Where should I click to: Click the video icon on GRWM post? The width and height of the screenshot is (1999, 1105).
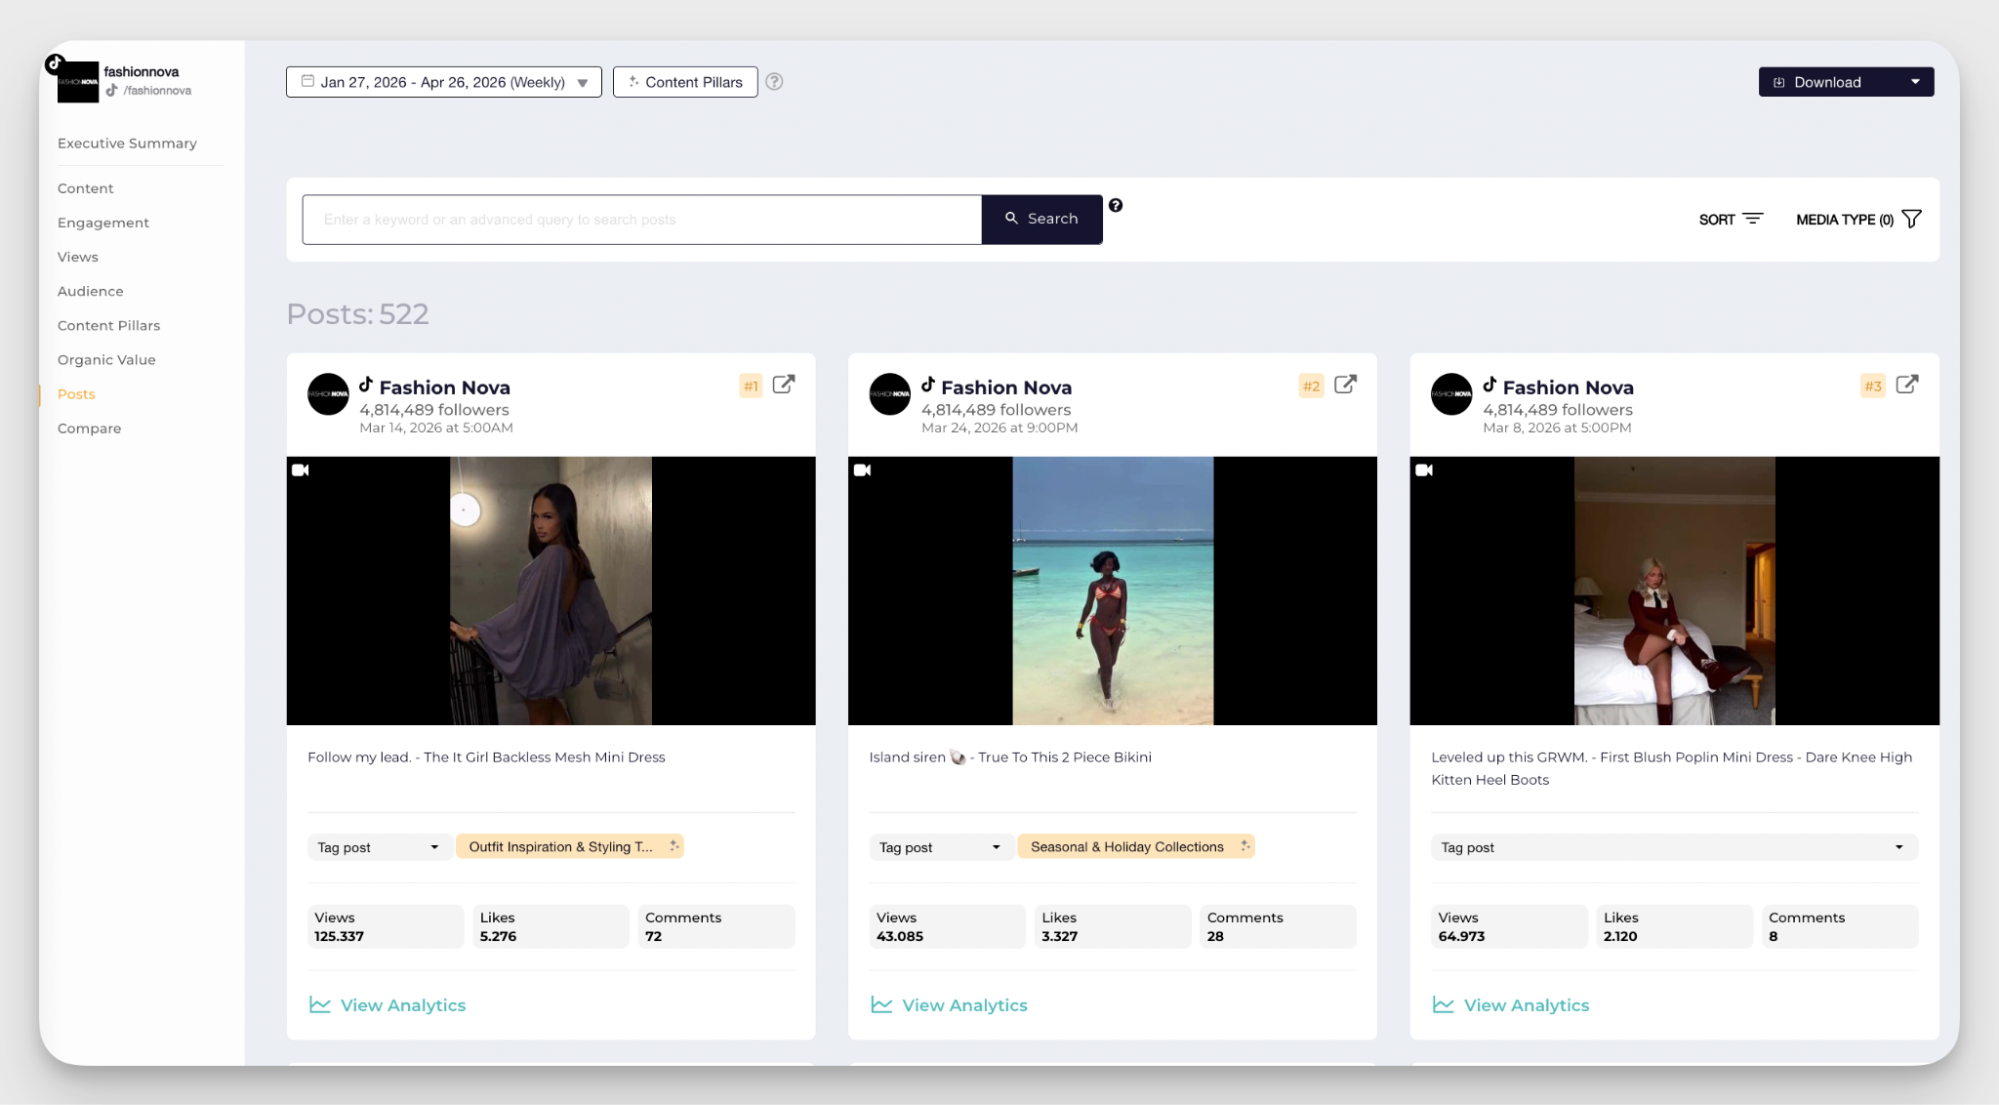click(x=1425, y=470)
